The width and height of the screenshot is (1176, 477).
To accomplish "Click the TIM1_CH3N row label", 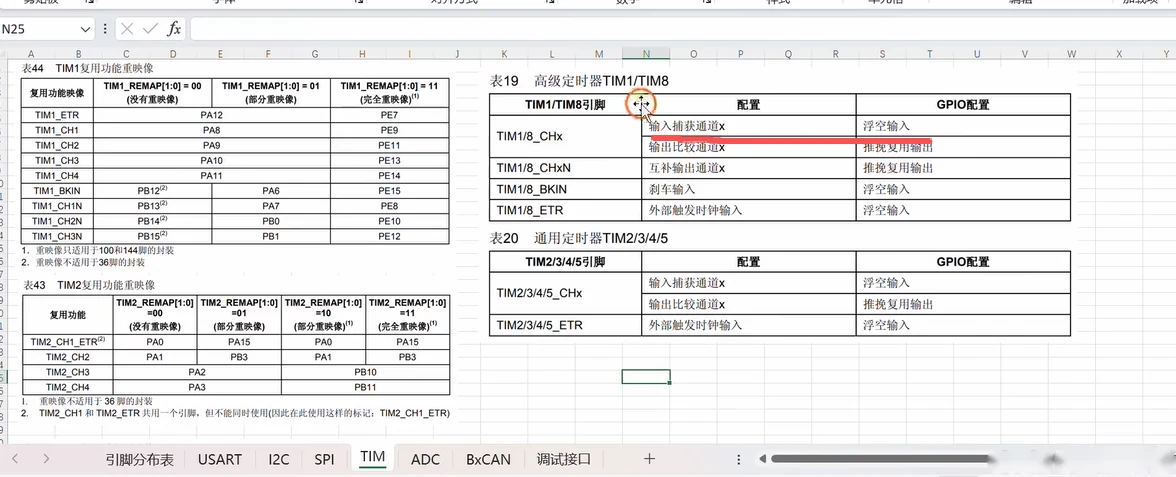I will coord(58,236).
